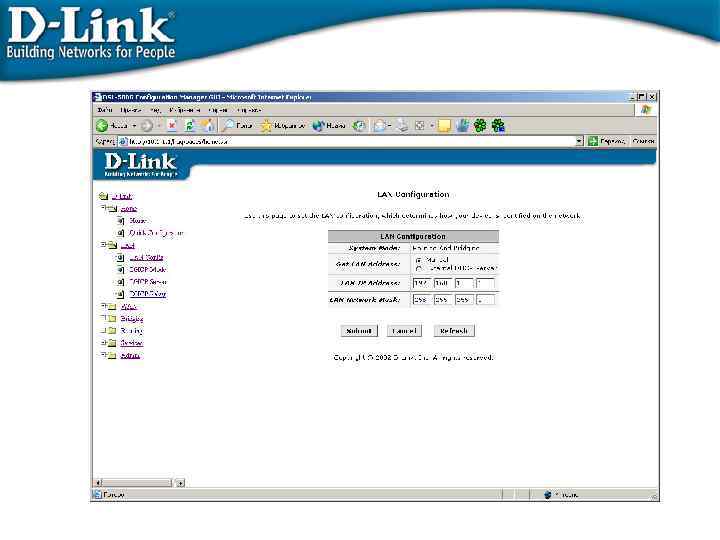Expand the Bridging tree node
720x540 pixels.
tap(104, 318)
